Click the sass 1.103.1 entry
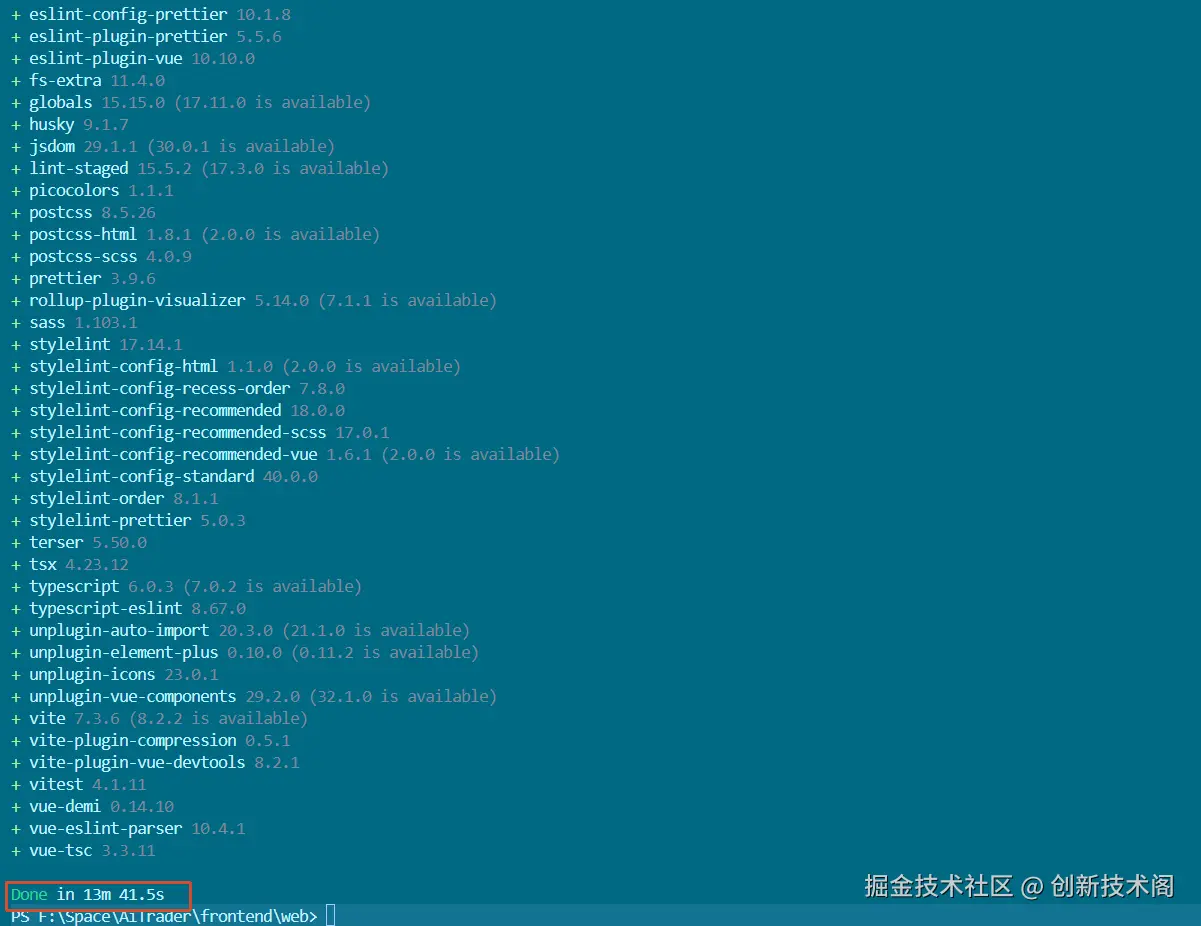 74,323
